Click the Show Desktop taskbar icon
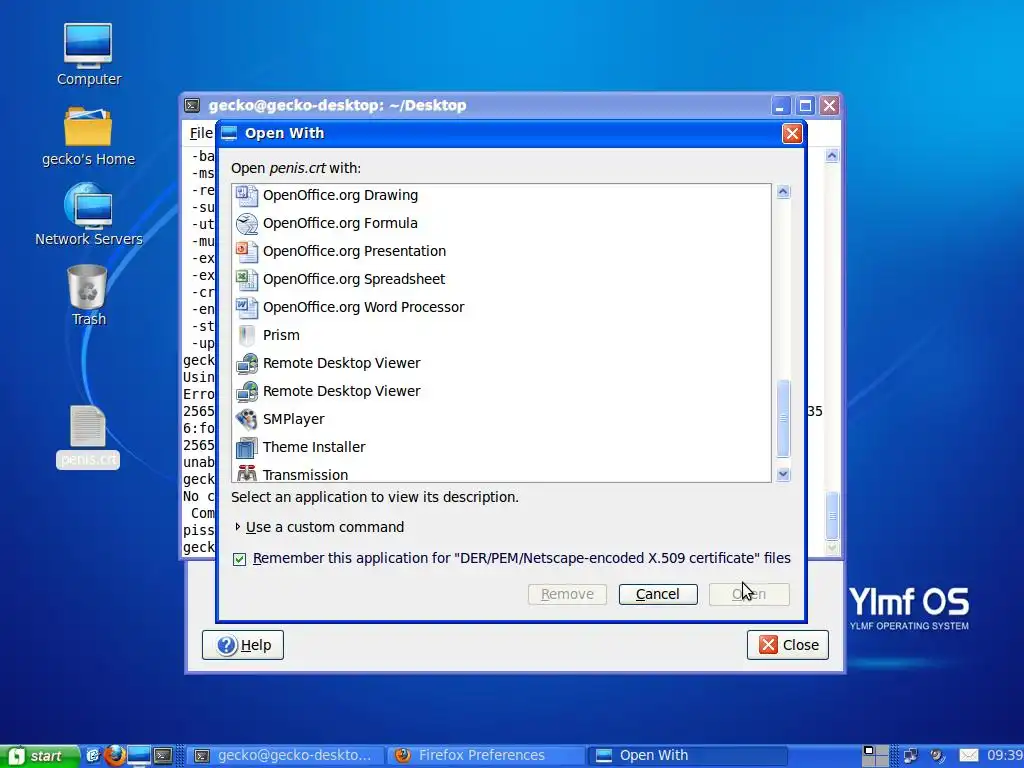Screen dimensions: 1024x768 click(138, 756)
